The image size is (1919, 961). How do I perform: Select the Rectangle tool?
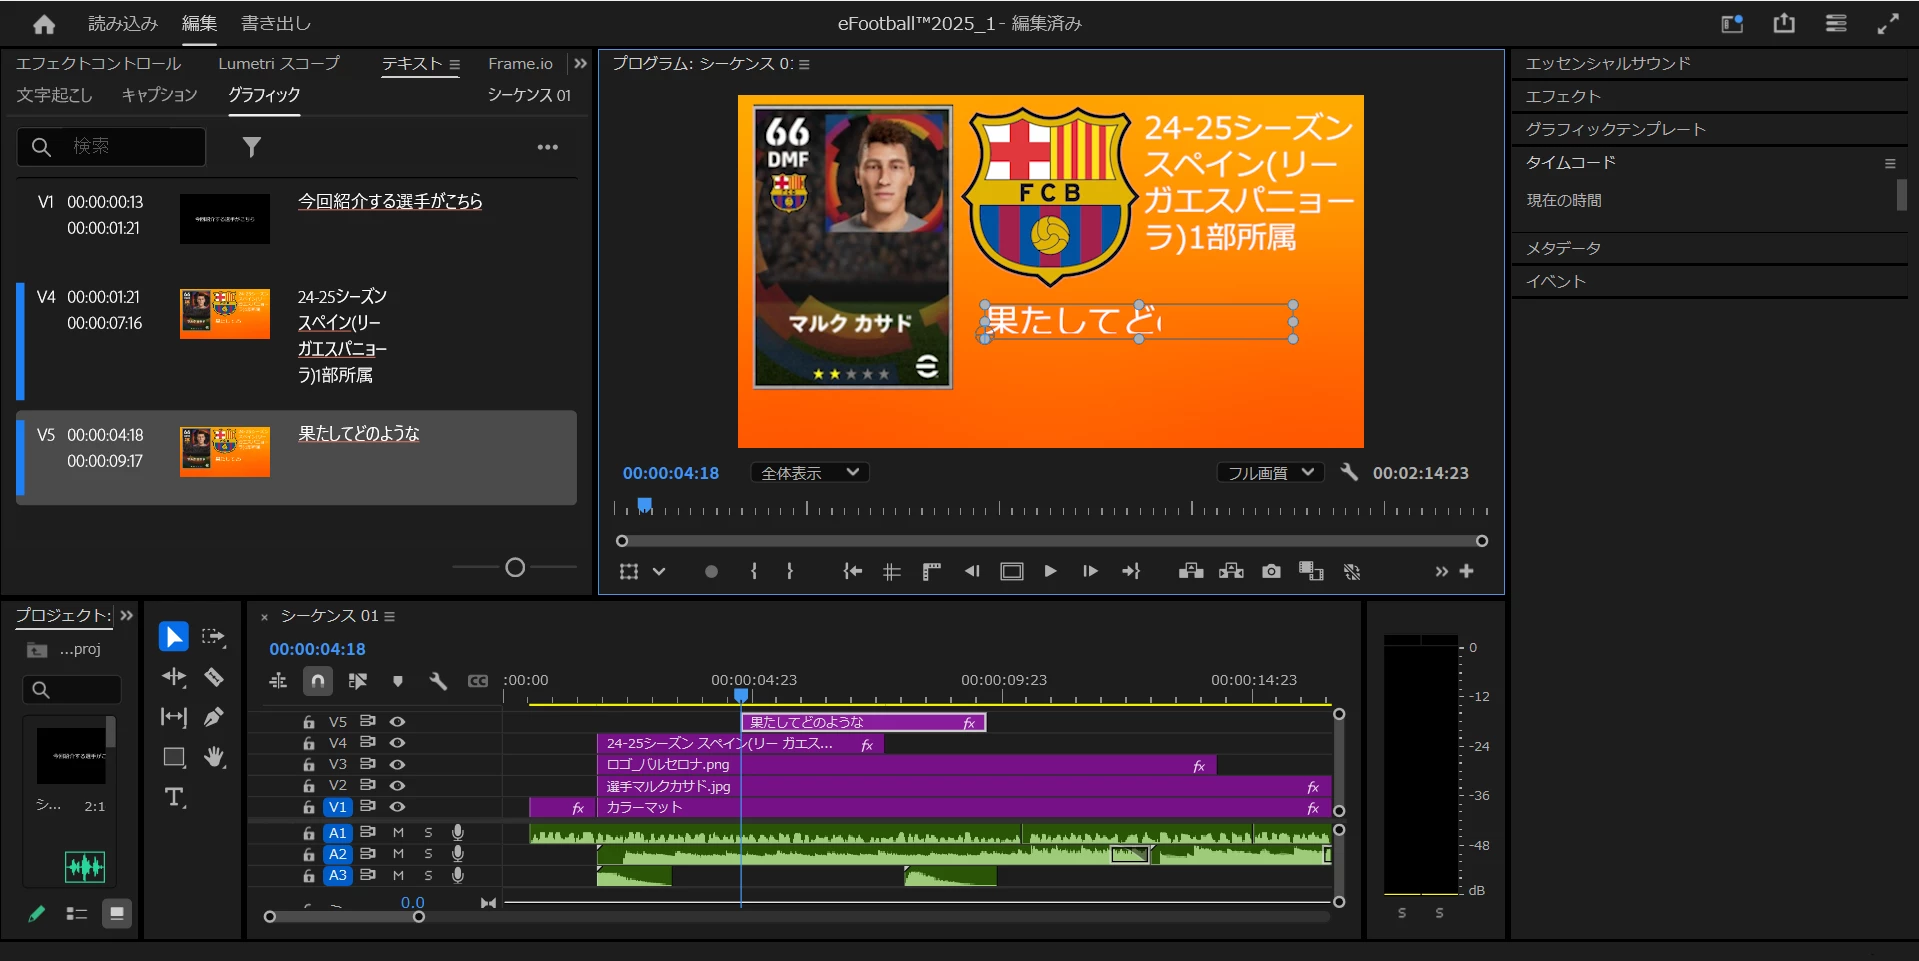[x=174, y=757]
